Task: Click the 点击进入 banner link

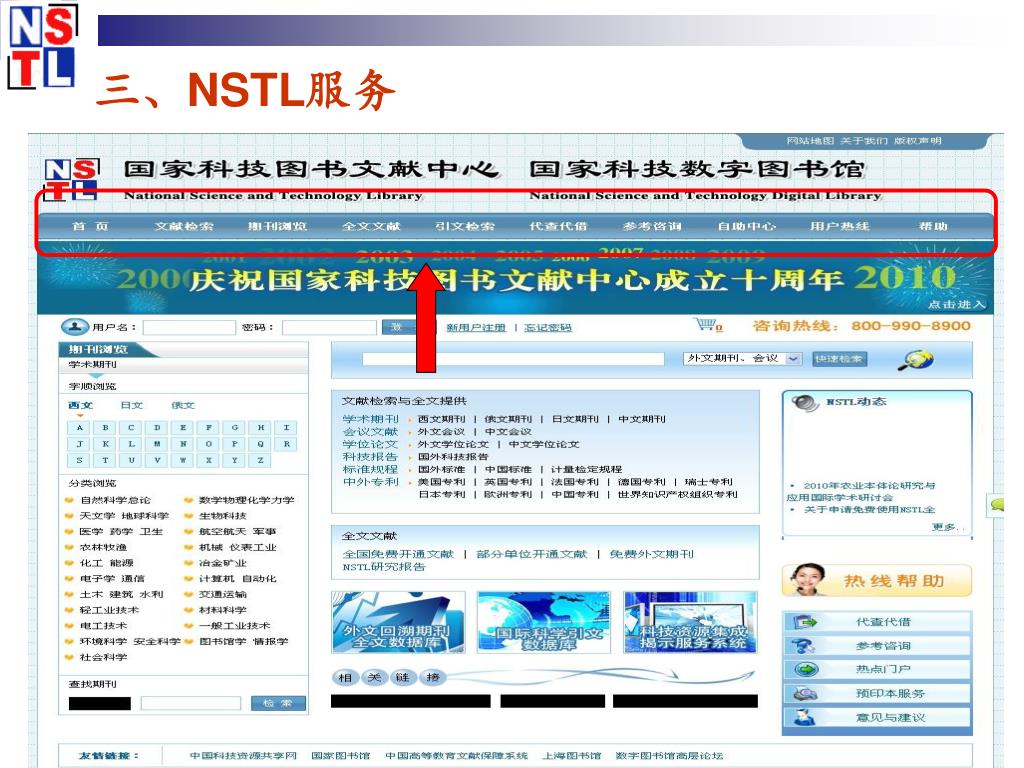Action: coord(956,305)
